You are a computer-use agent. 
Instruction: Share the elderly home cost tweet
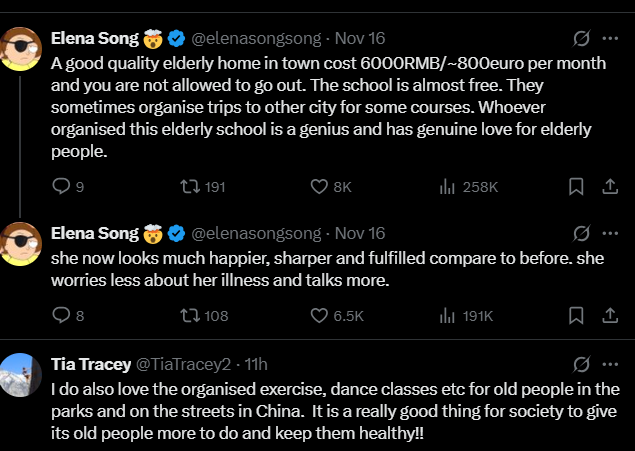coord(609,186)
